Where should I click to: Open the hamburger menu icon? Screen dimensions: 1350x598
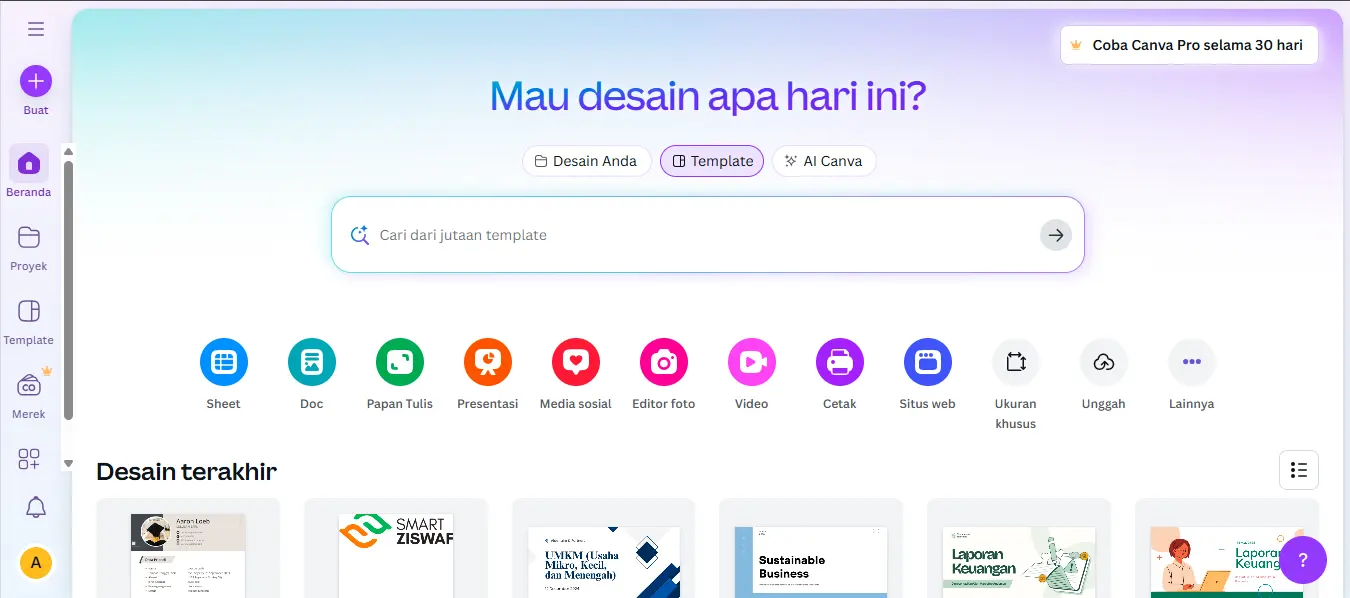coord(36,29)
